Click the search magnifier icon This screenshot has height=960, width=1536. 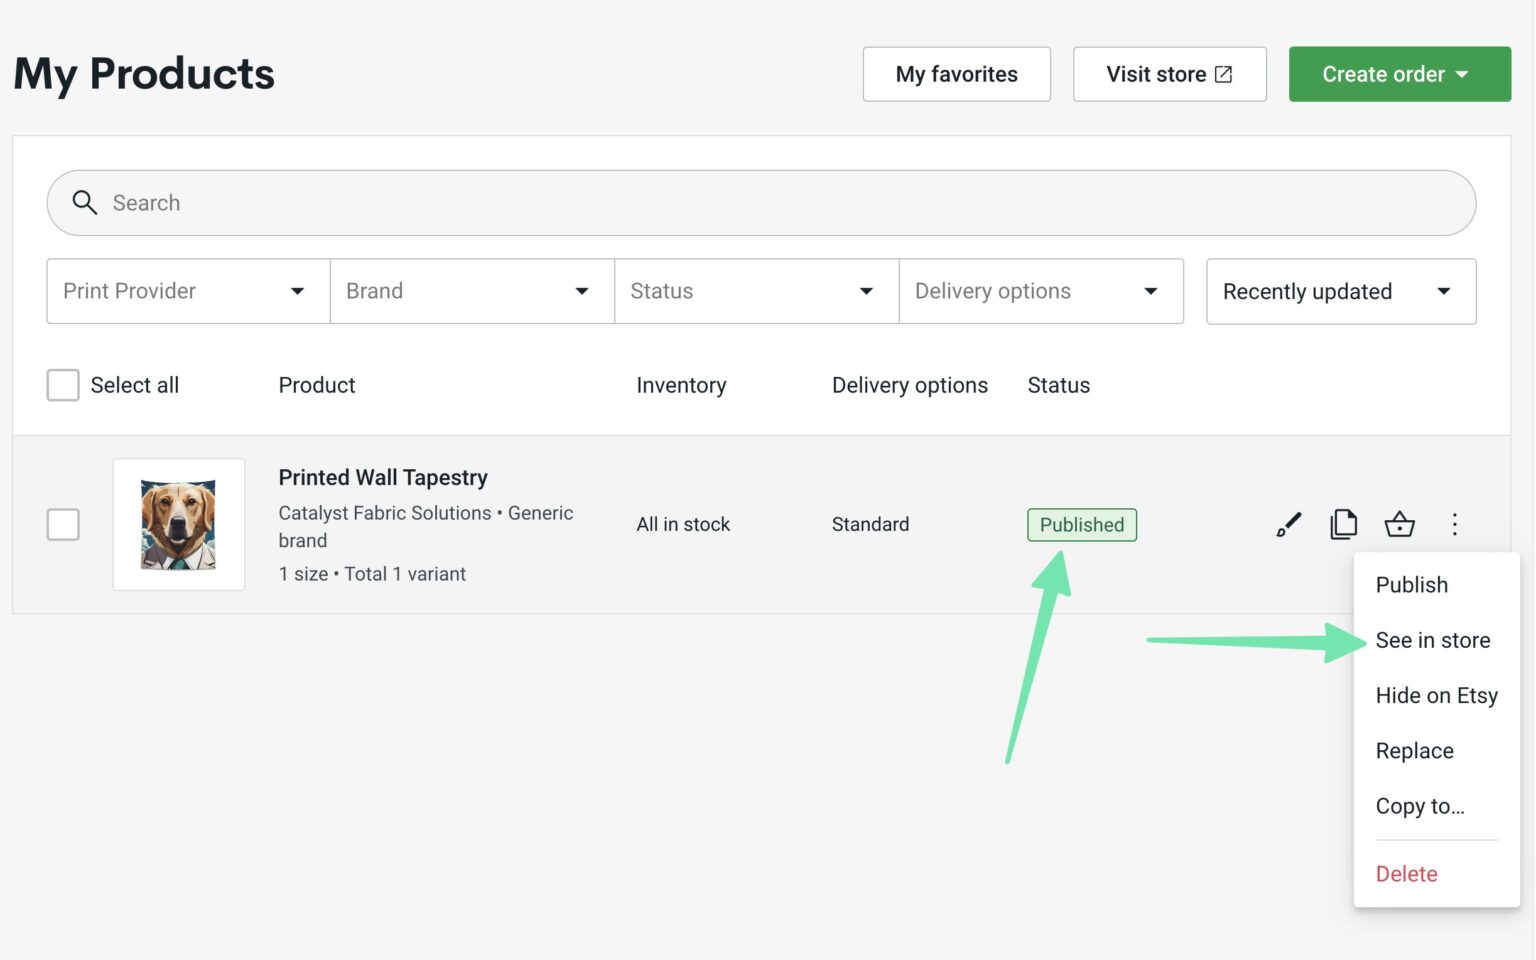(x=85, y=202)
